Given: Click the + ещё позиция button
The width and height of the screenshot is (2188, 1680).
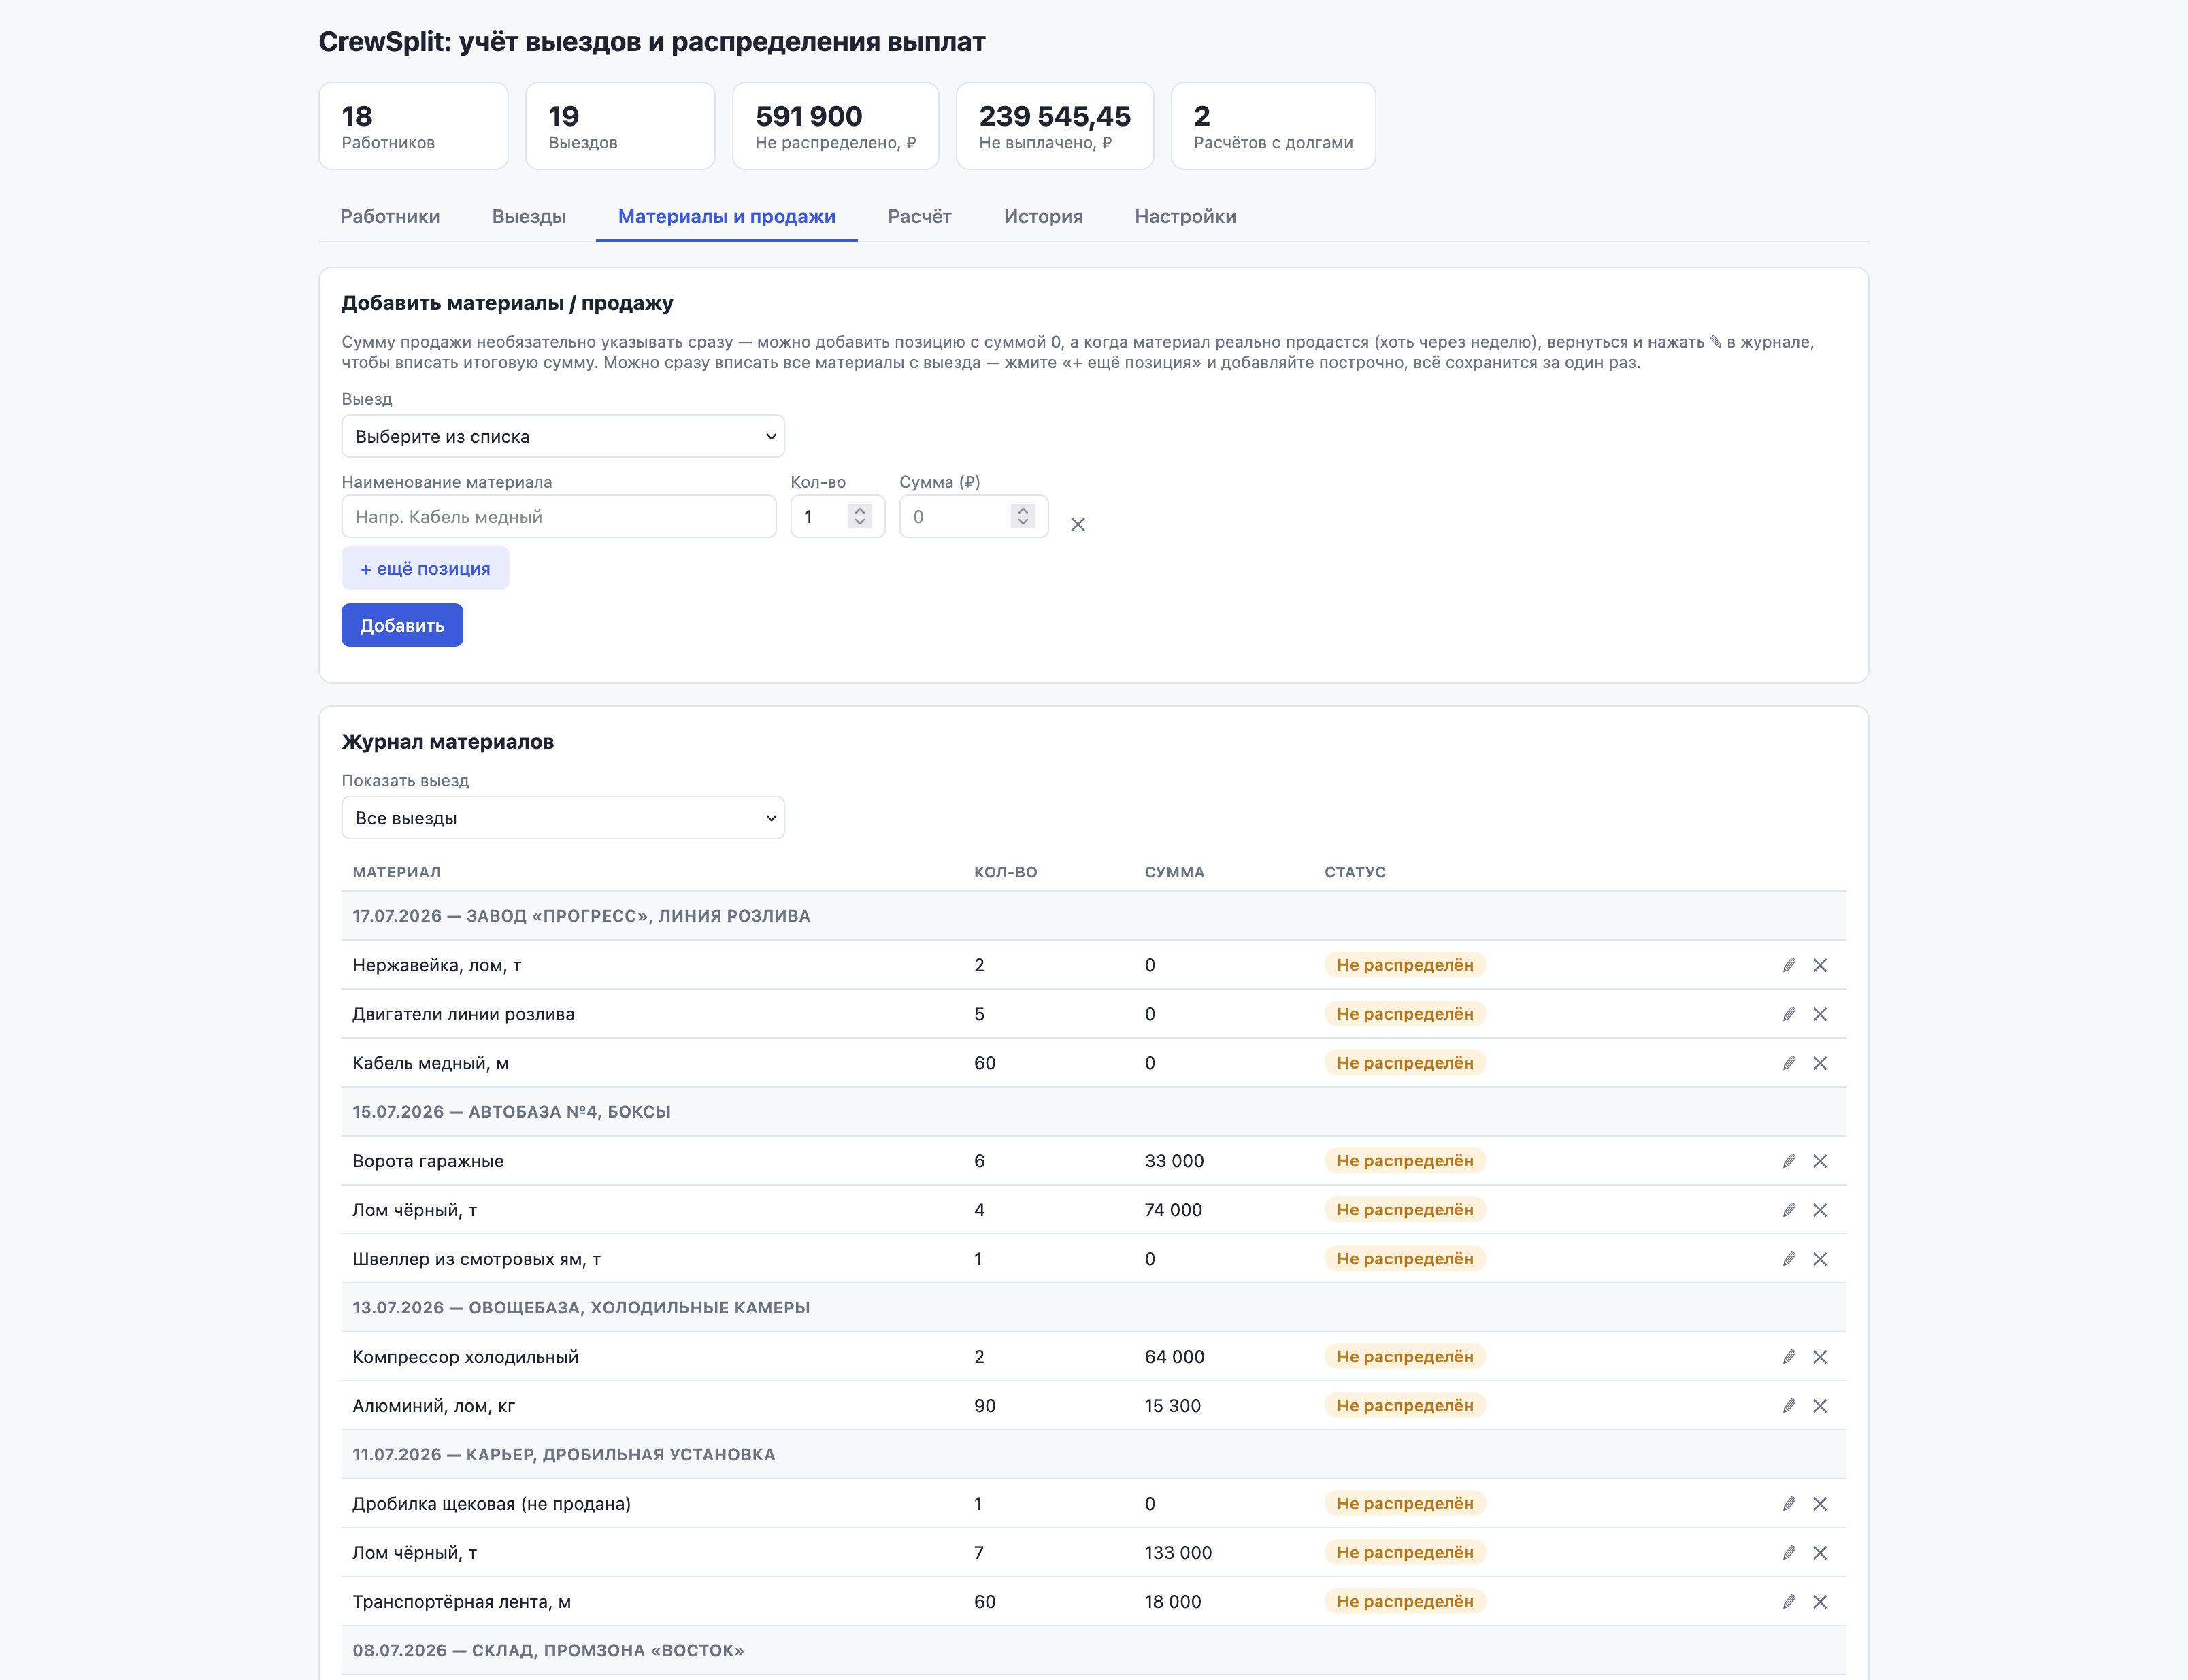Looking at the screenshot, I should coord(425,568).
